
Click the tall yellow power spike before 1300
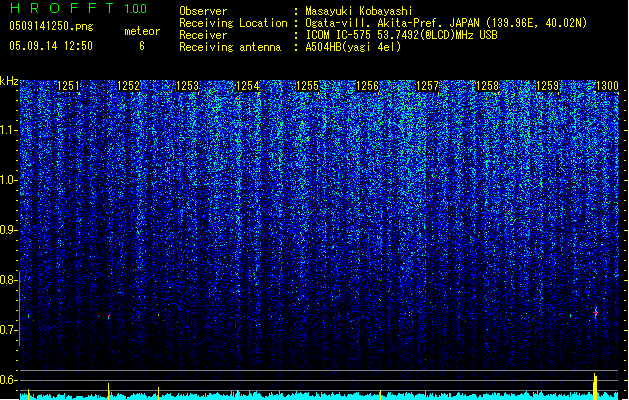pyautogui.click(x=595, y=386)
